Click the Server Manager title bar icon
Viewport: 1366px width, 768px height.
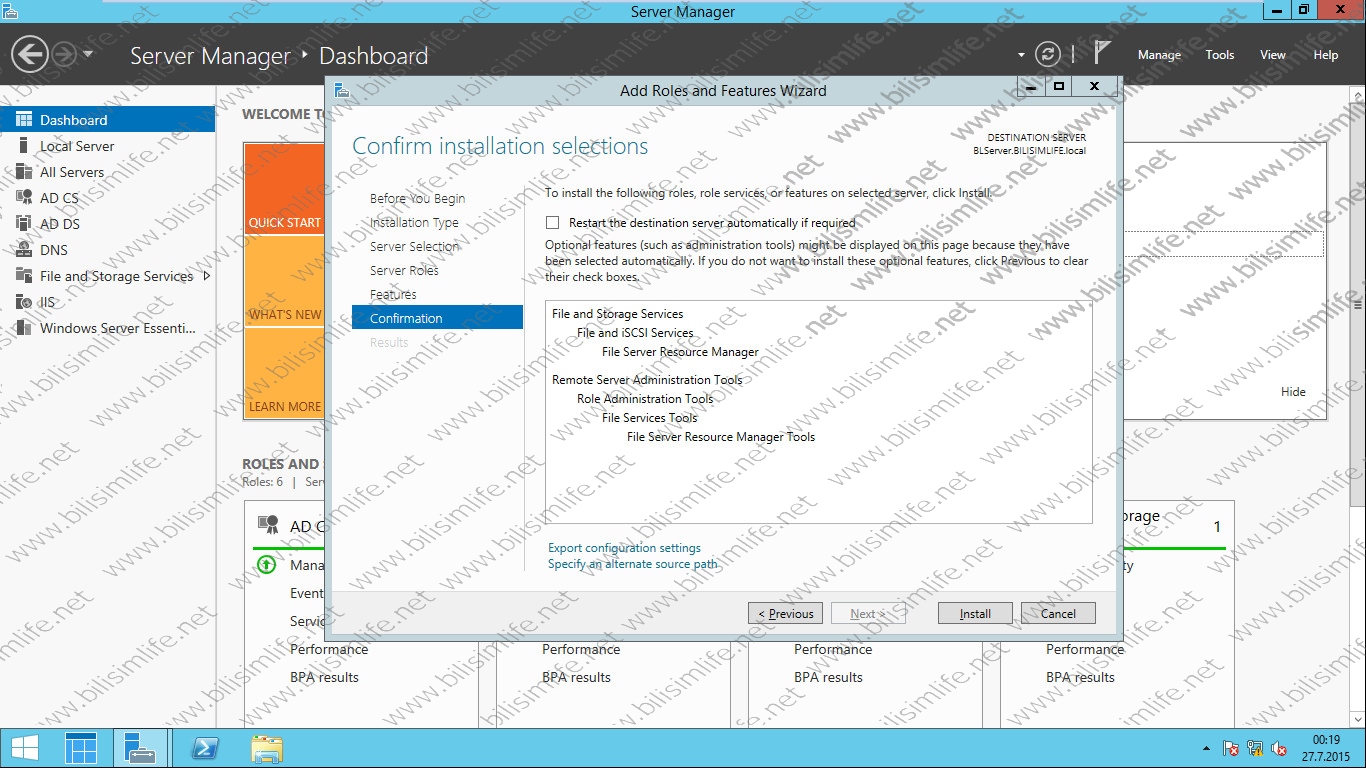(x=10, y=11)
